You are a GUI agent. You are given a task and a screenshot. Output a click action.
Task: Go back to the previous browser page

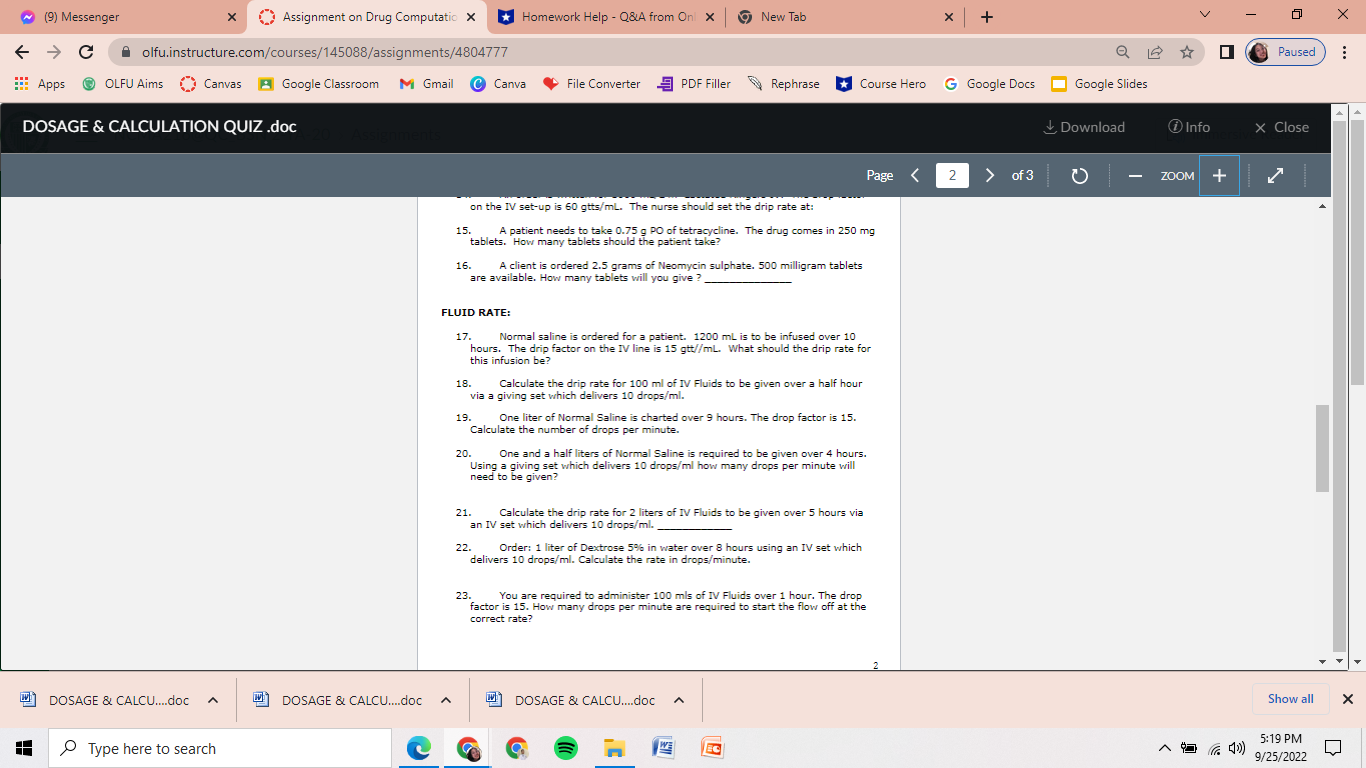click(22, 51)
